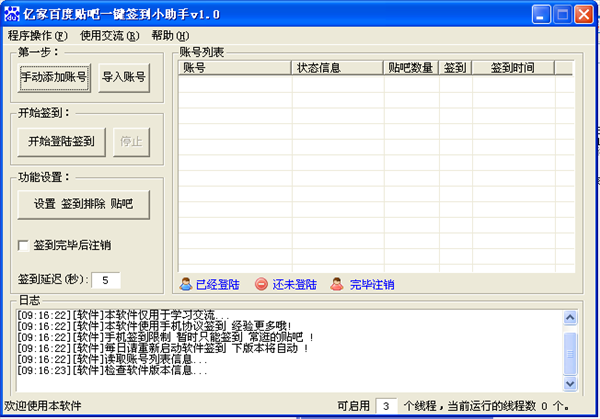
Task: Click the log line 检查软件版本信息
Action: click(x=112, y=370)
